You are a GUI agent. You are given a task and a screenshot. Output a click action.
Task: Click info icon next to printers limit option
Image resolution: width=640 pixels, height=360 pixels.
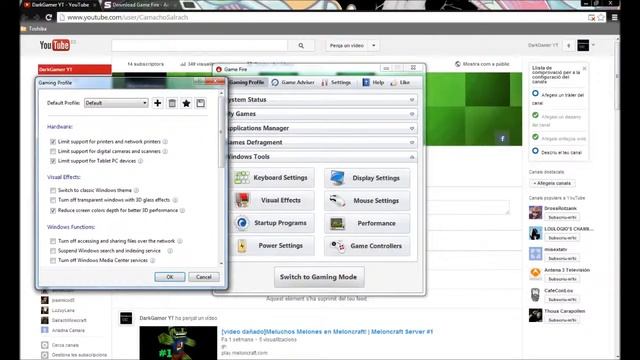coord(165,142)
